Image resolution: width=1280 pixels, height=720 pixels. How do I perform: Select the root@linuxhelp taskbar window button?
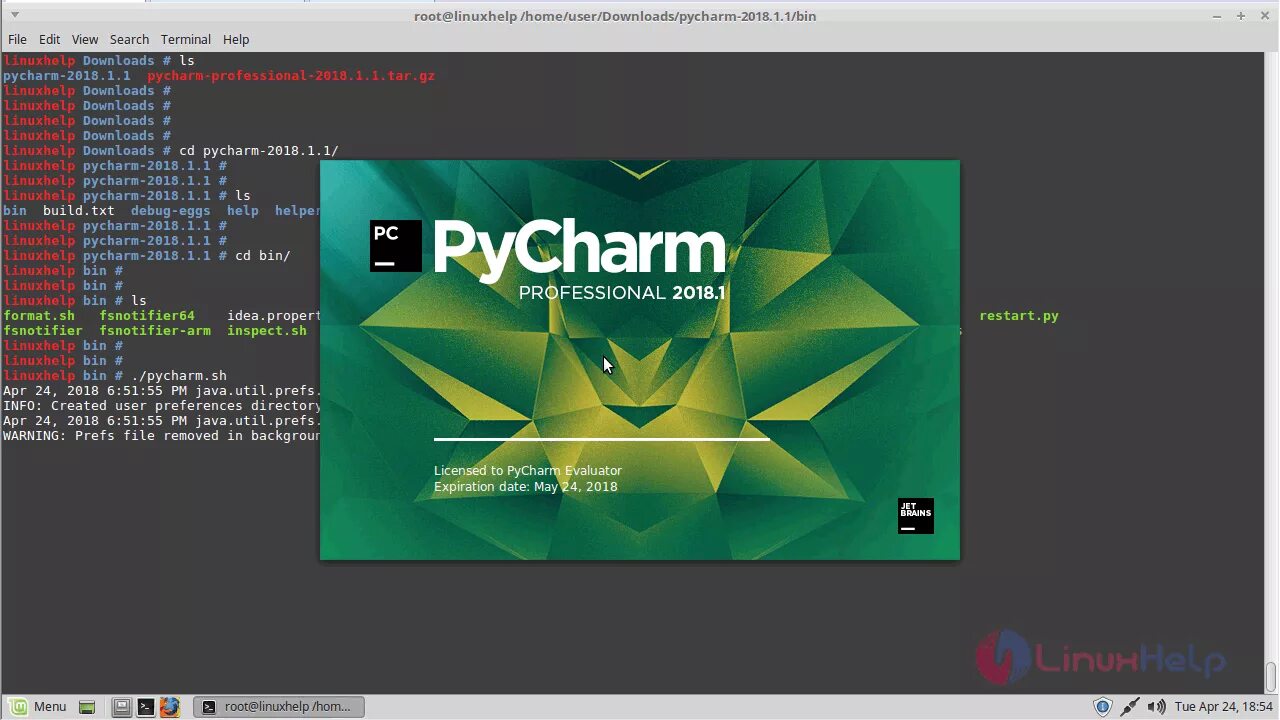click(279, 707)
